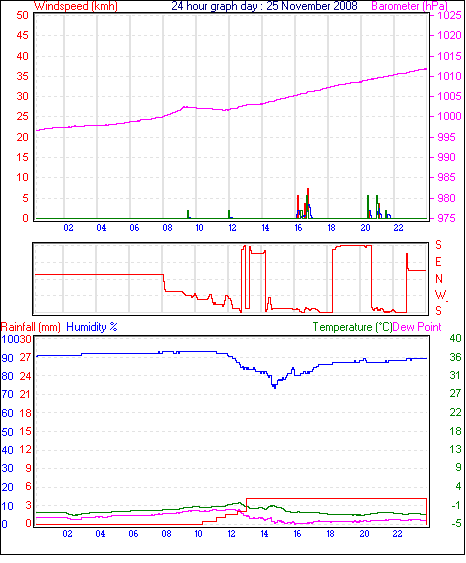Screen dimensions: 466x563
Task: Click the green 4 temperature scale value
Action: 458,486
